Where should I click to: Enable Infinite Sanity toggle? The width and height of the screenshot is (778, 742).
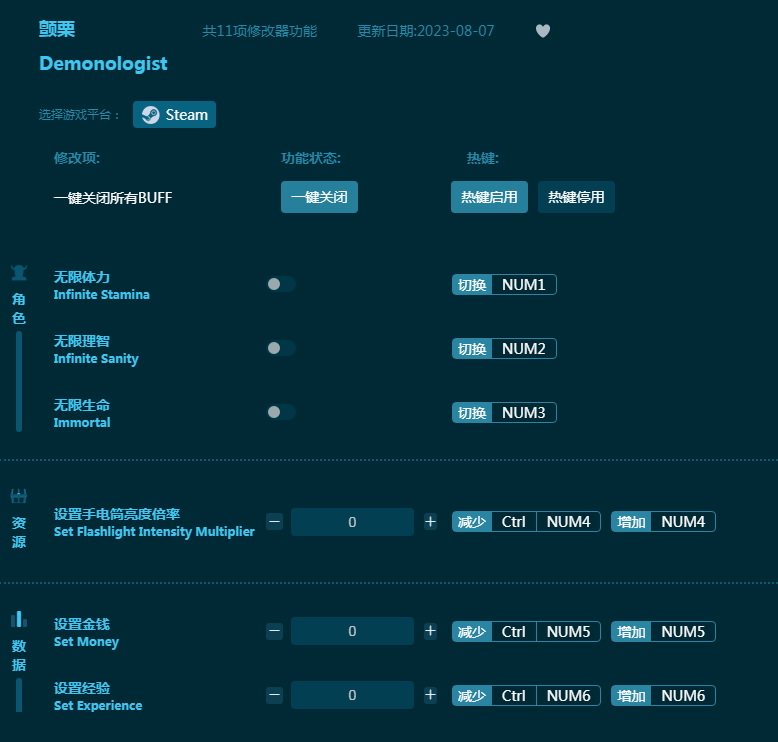[281, 348]
